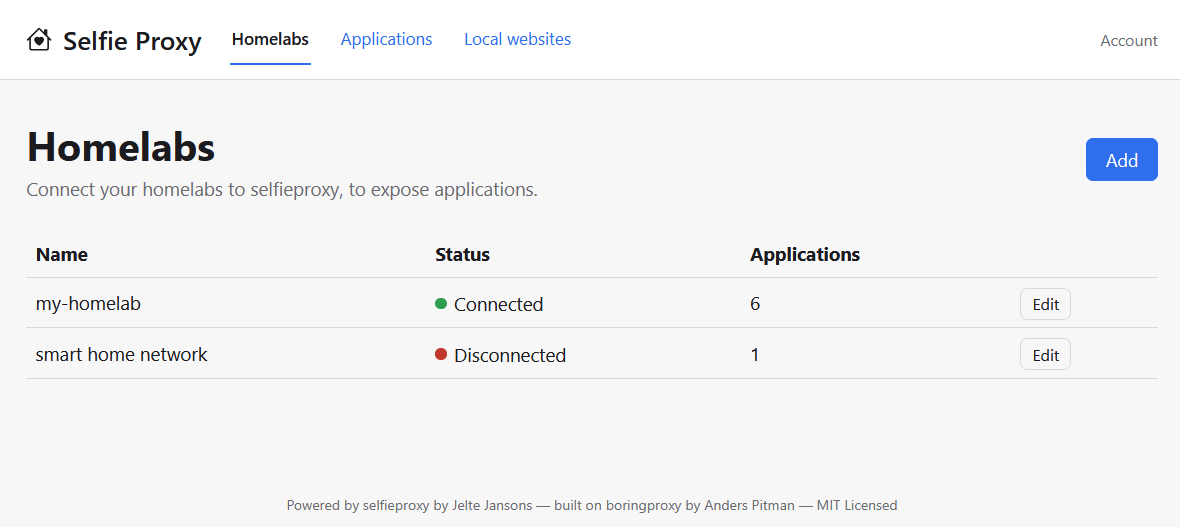Open the Applications tab
The height and width of the screenshot is (527, 1180).
coord(386,39)
